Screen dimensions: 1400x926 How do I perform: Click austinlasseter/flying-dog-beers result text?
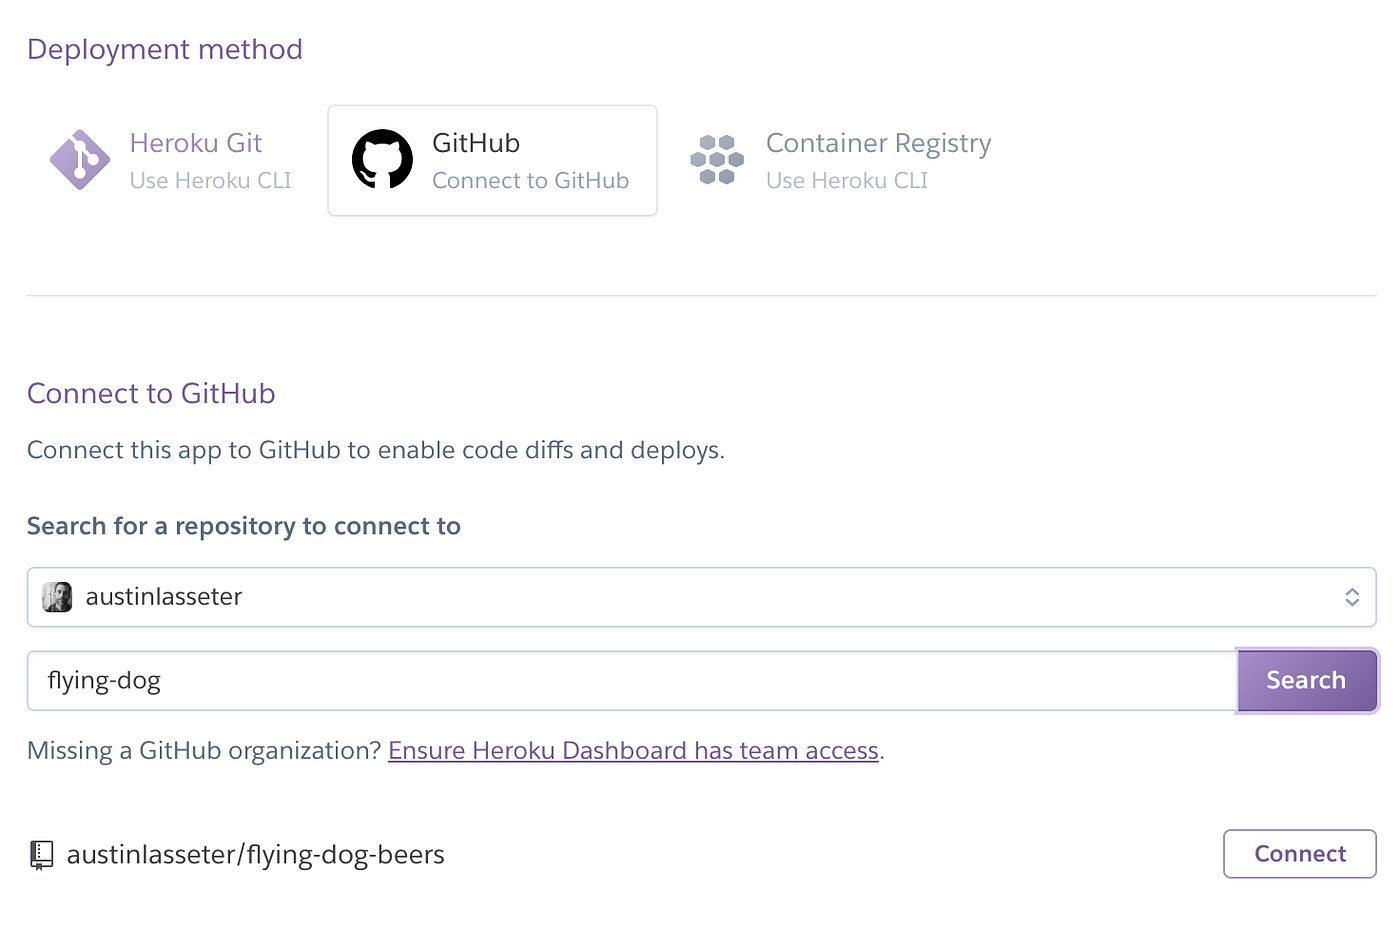click(256, 855)
